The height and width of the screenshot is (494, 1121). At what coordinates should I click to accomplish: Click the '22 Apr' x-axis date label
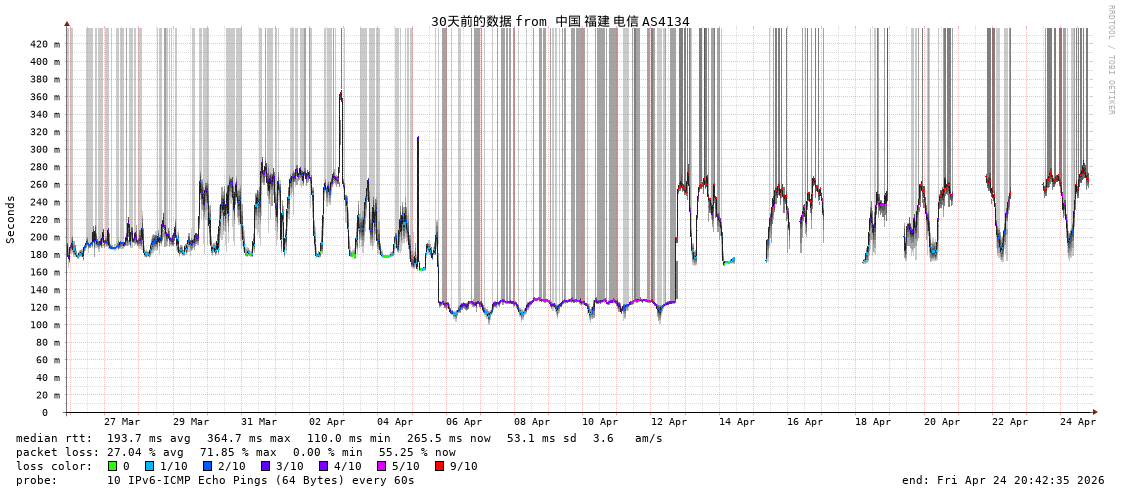[x=1009, y=422]
